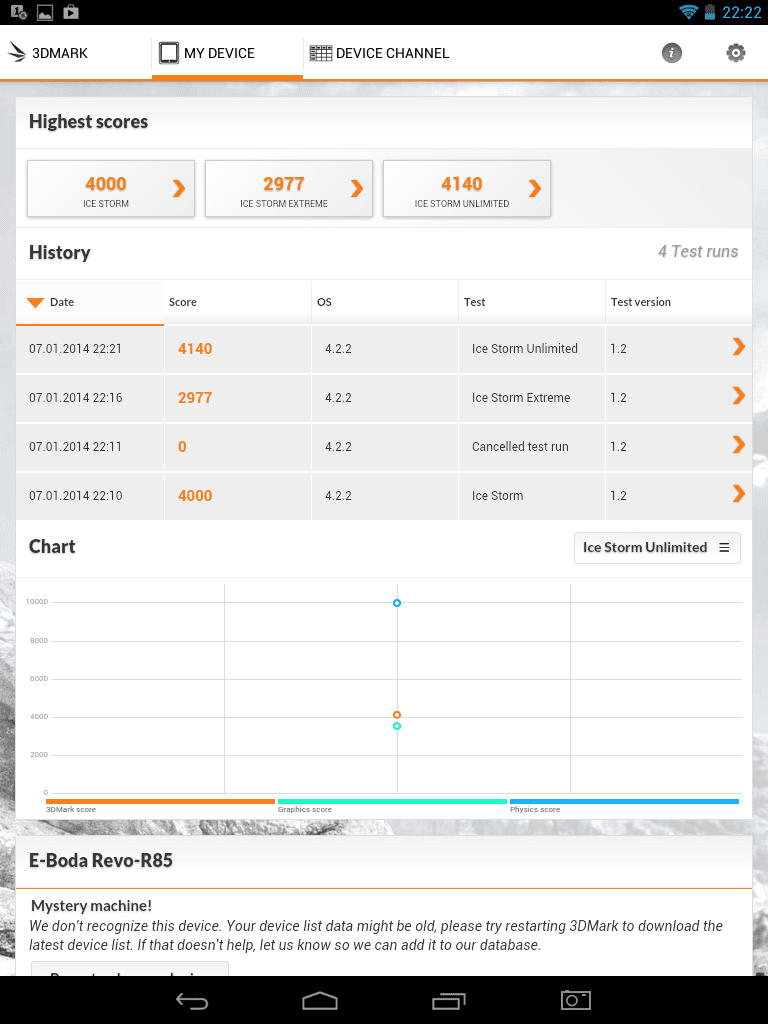Tap the 22:22 clock in status bar
This screenshot has height=1024, width=768.
742,12
